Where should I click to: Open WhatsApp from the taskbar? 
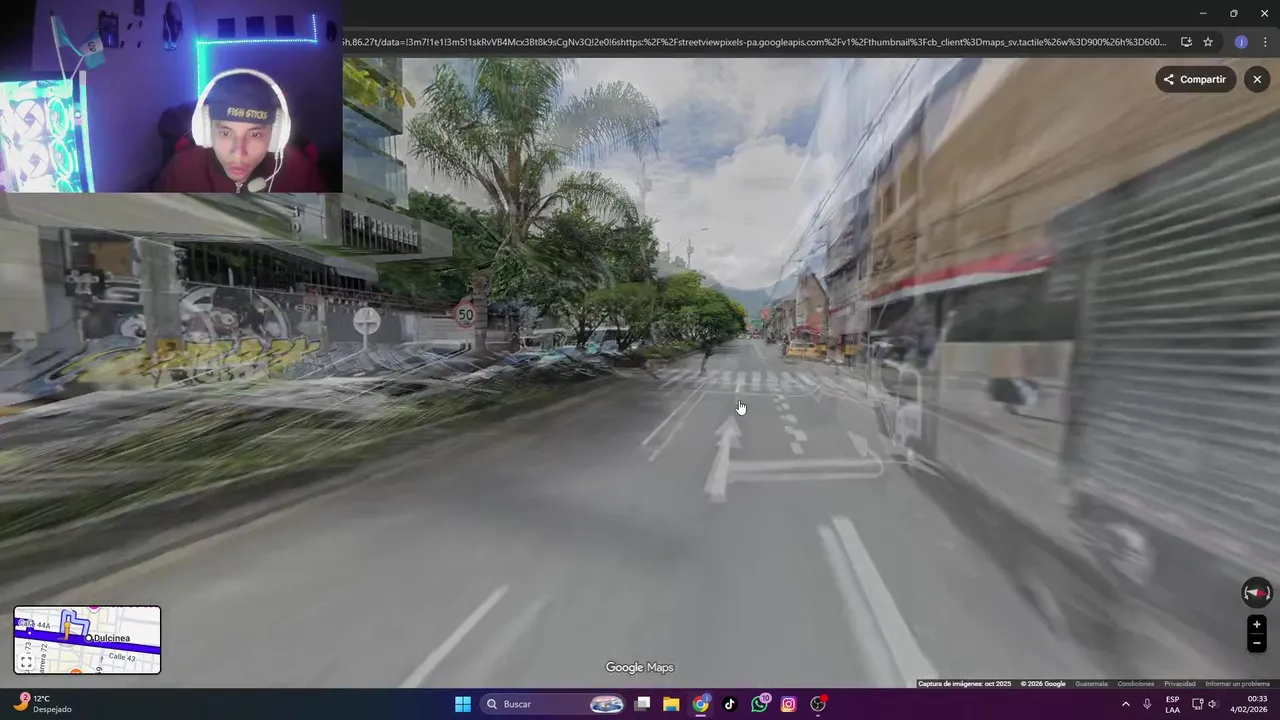click(x=760, y=704)
